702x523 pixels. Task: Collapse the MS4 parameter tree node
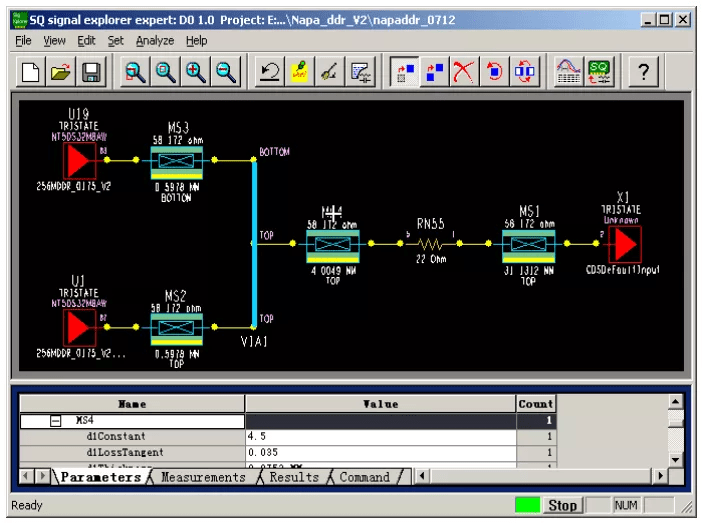tap(56, 421)
